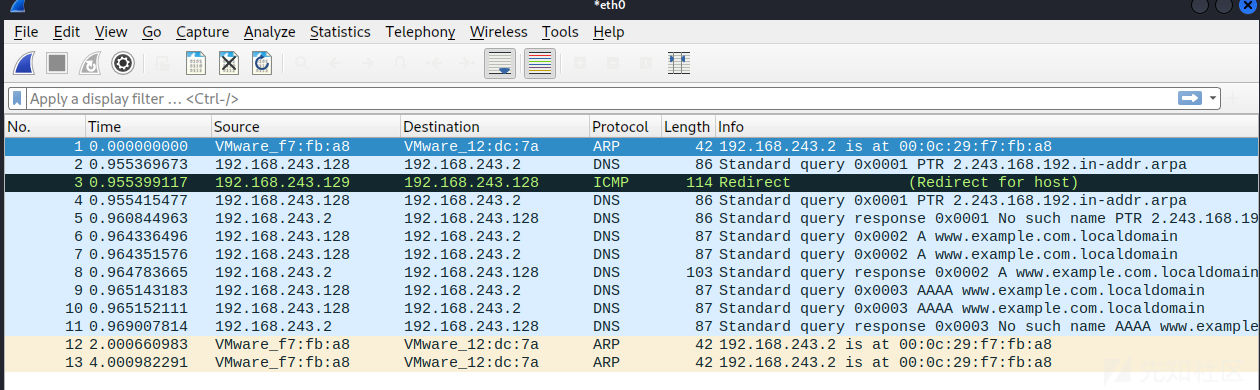The image size is (1260, 390).
Task: Toggle auto-scroll to last packet during capture
Action: click(500, 64)
